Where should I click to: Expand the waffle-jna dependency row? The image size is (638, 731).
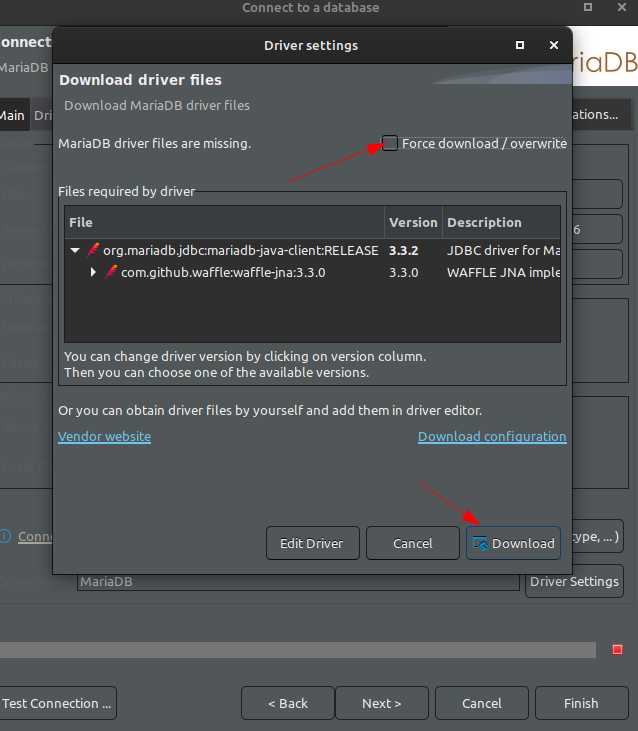(x=93, y=272)
